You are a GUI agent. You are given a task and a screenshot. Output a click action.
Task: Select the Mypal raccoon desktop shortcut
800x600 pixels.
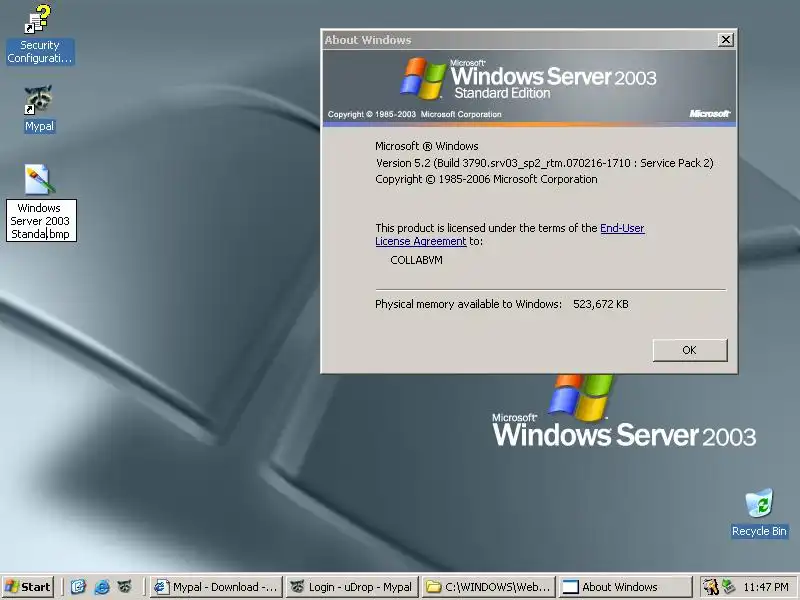[39, 109]
